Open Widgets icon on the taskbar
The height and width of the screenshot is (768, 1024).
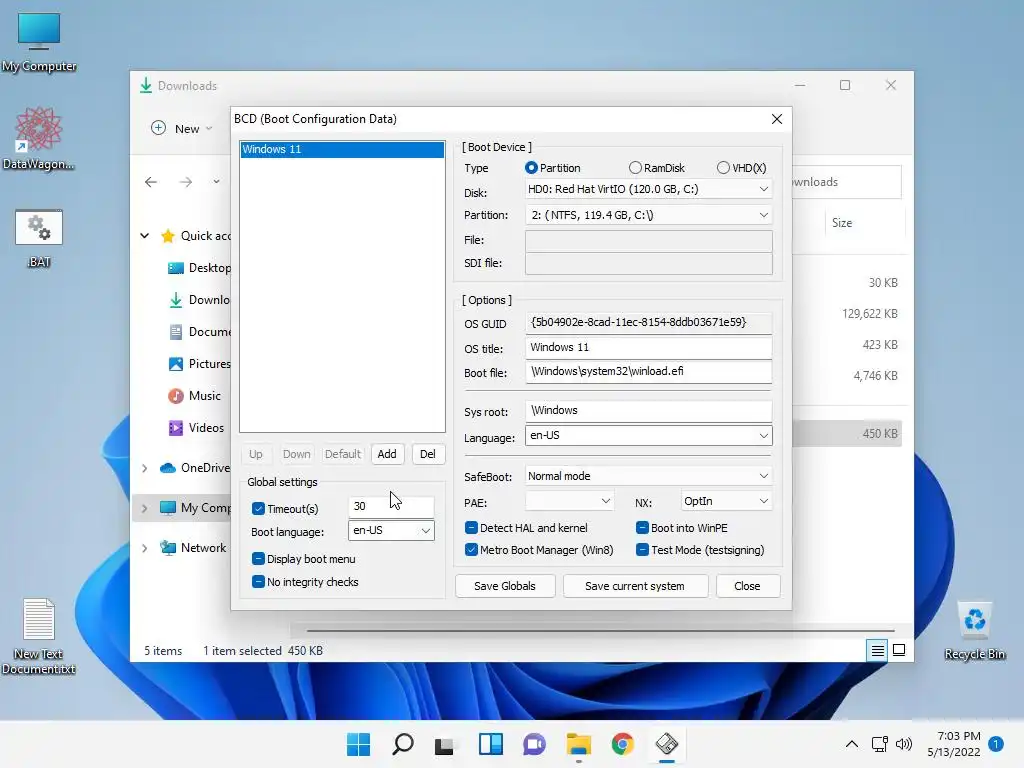tap(490, 744)
